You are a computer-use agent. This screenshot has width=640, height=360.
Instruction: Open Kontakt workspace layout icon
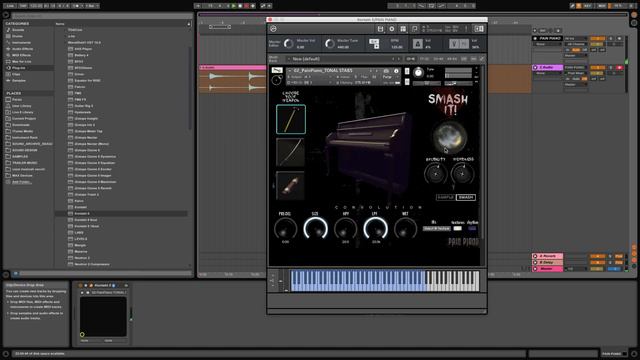[x=403, y=29]
